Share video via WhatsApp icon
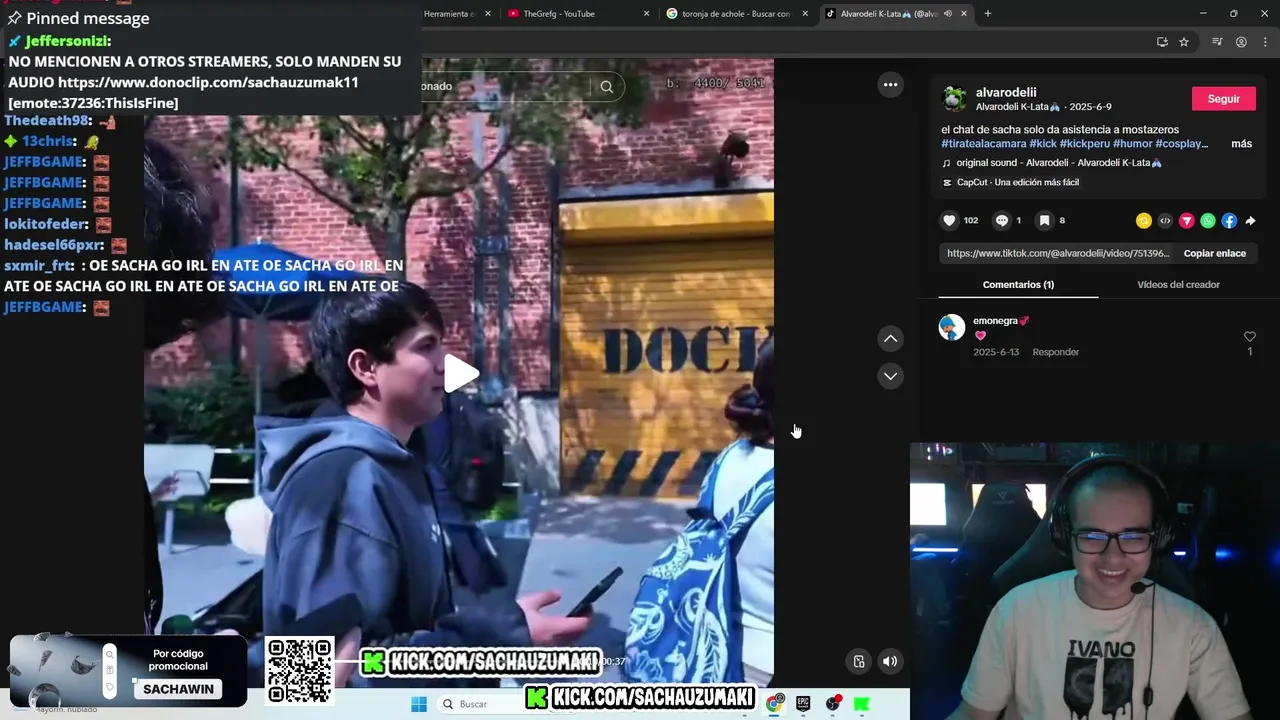The width and height of the screenshot is (1280, 720). click(x=1208, y=221)
